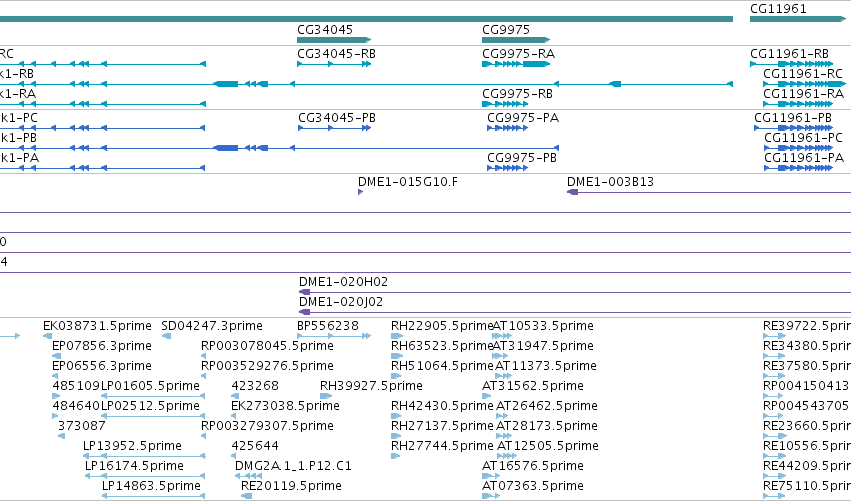Select the DME1-015G10.F feature label

click(408, 182)
